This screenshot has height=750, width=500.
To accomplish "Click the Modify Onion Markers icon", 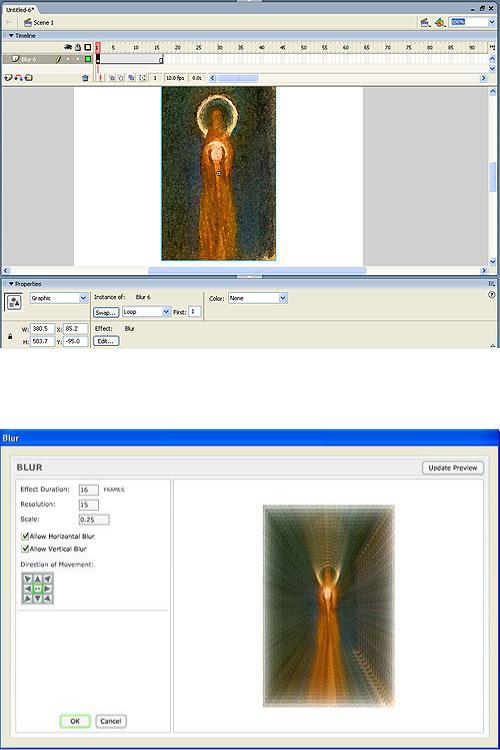I will [142, 77].
